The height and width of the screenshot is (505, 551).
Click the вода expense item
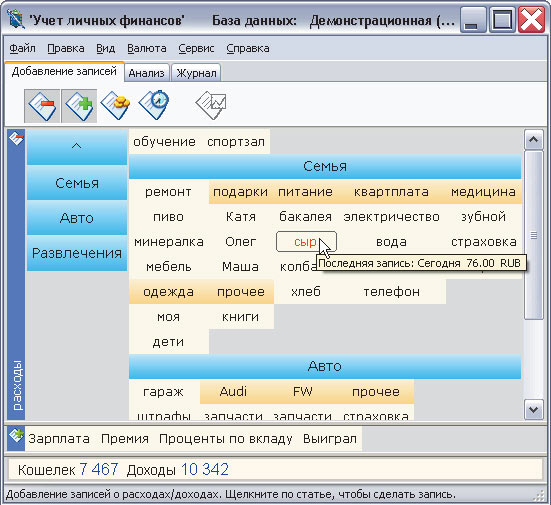(391, 242)
